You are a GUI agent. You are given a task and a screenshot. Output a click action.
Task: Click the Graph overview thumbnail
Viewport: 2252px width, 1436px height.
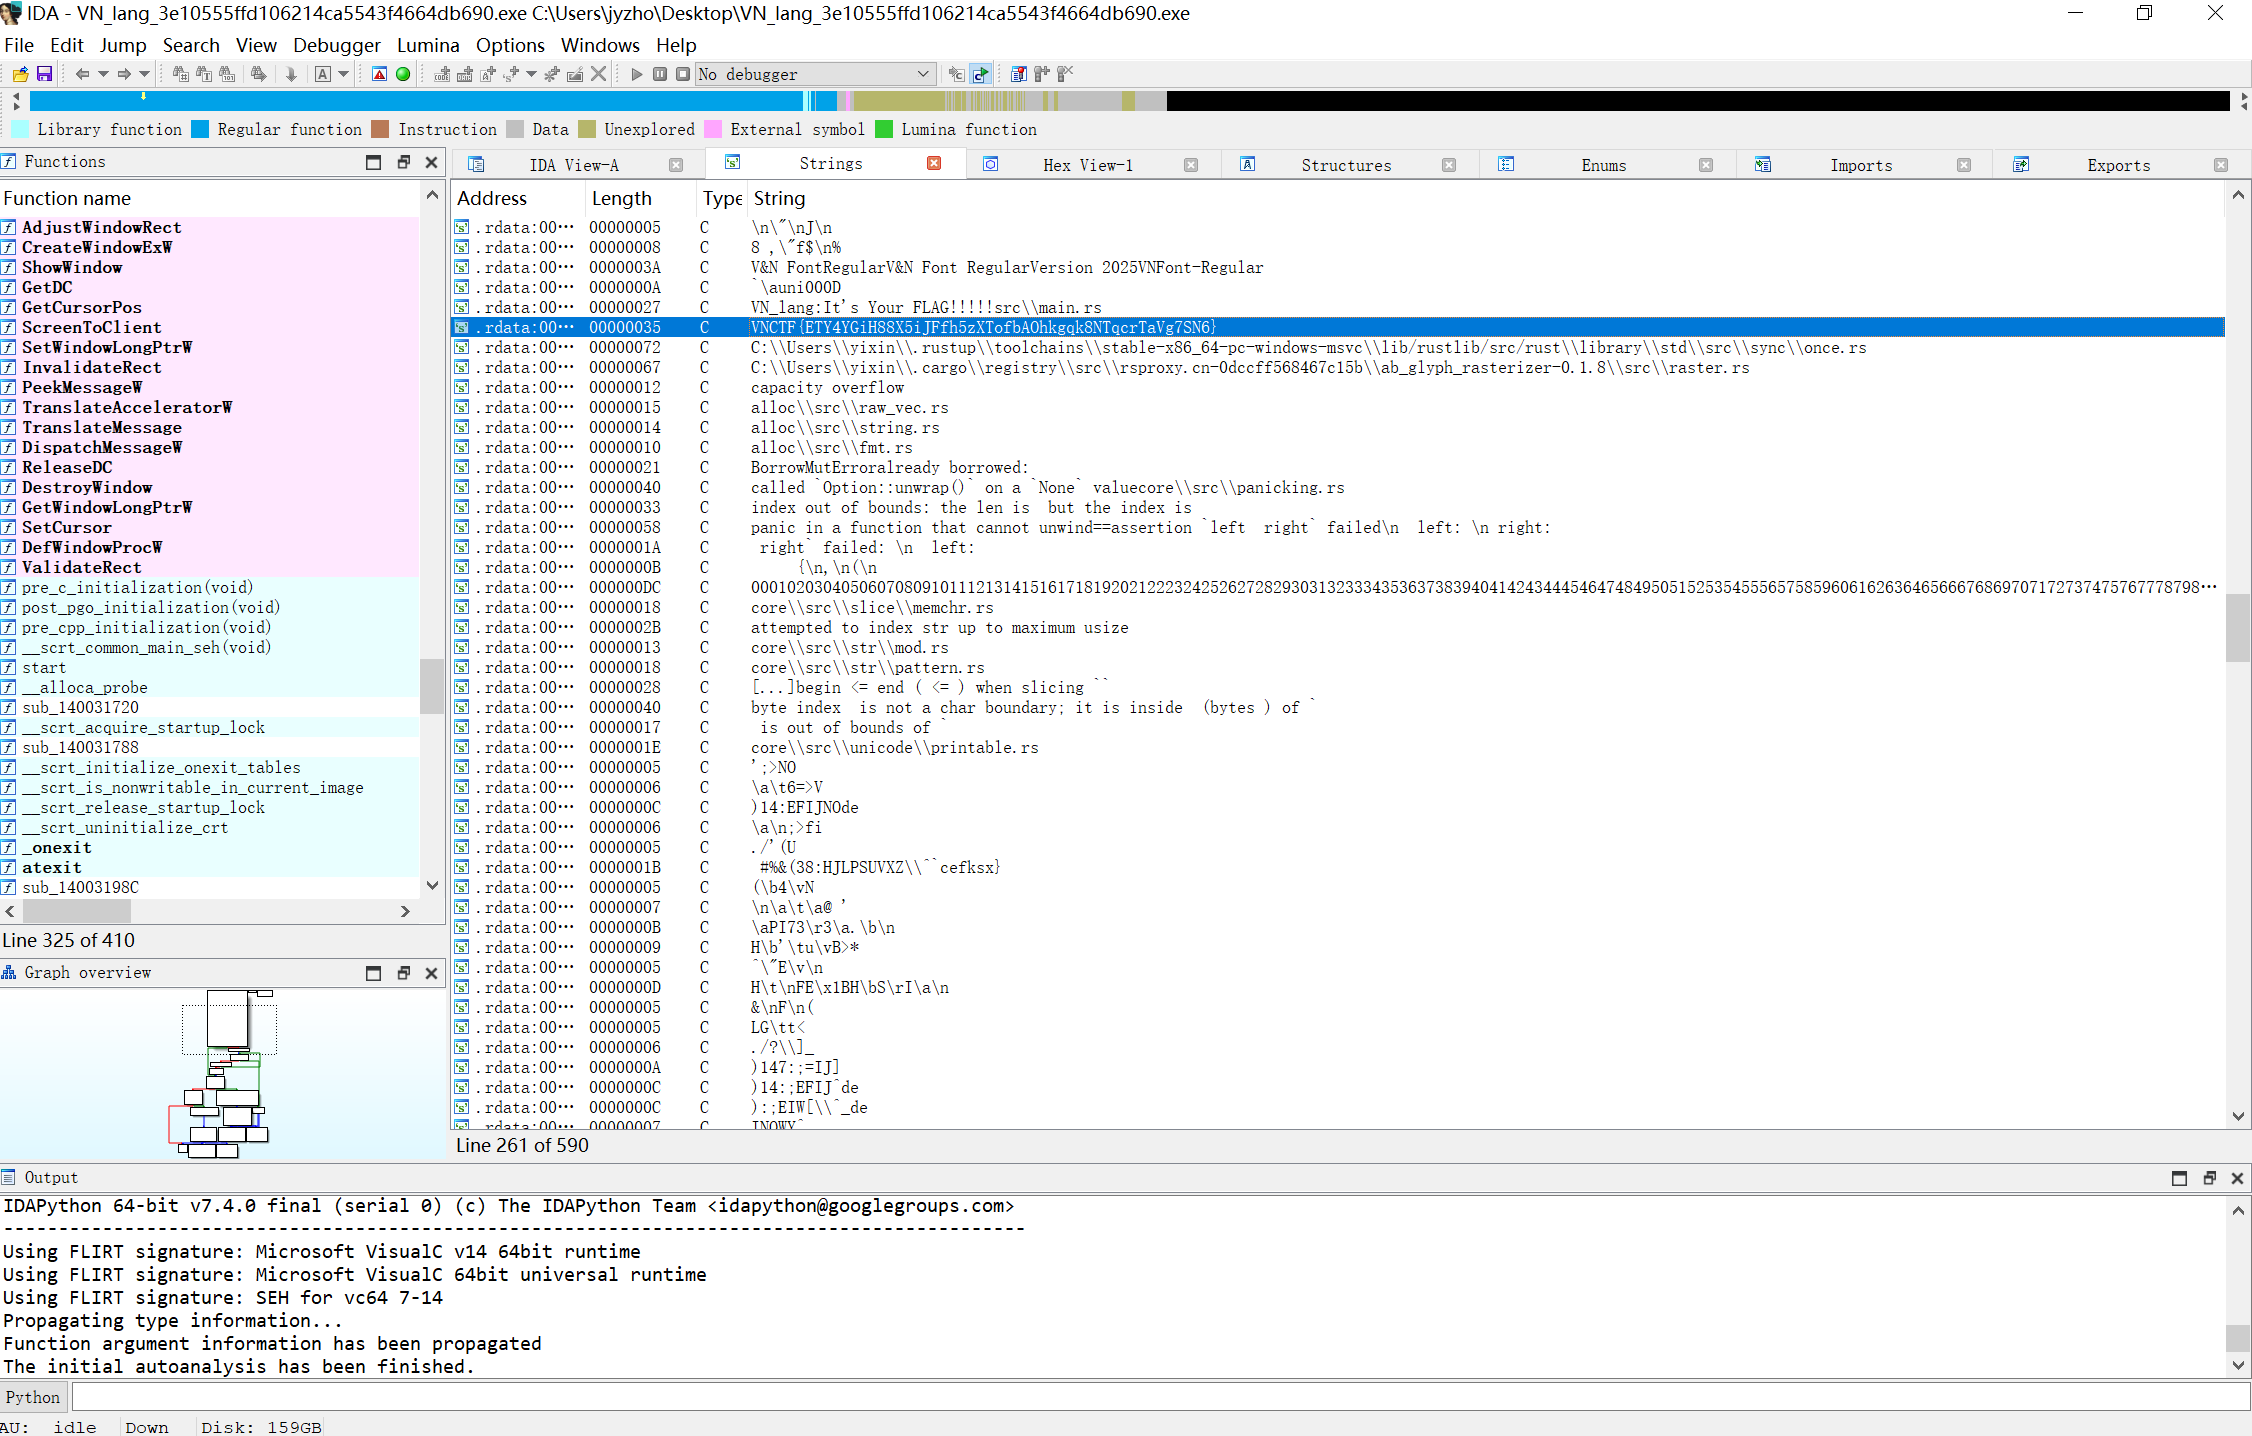coord(222,1073)
